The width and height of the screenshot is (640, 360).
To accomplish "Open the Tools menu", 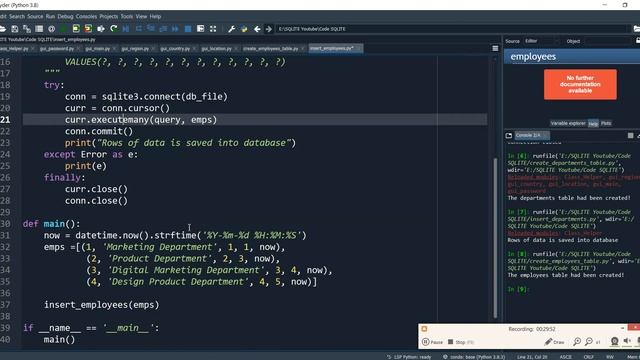I will pyautogui.click(x=127, y=16).
